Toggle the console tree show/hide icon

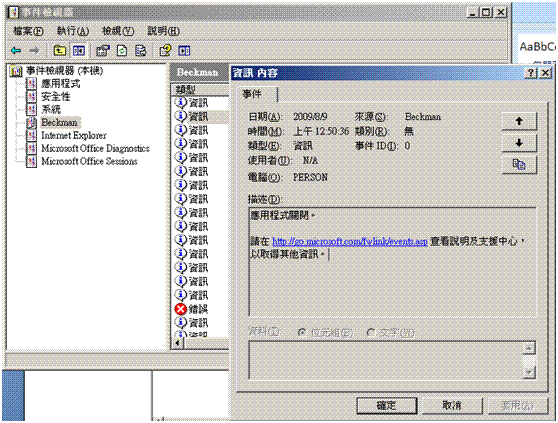coord(79,51)
